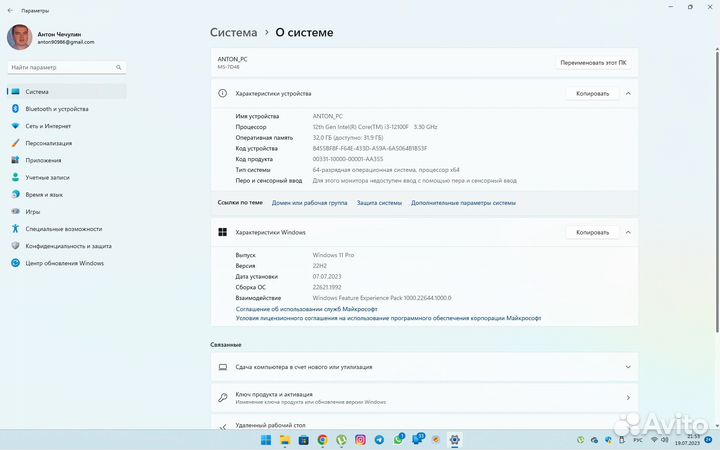Open Время и язык settings

(x=44, y=194)
